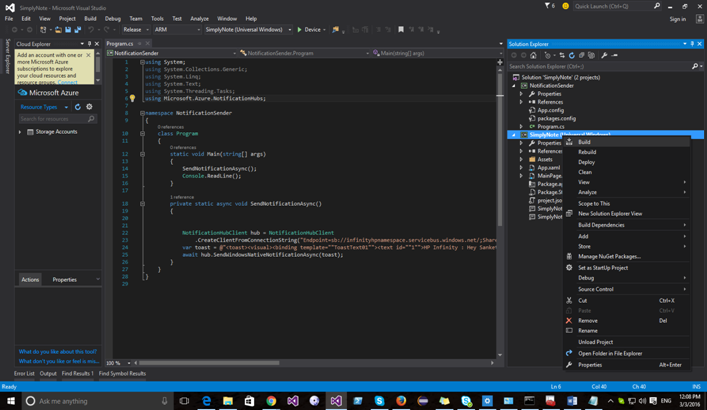Click the Save All toolbar icon
This screenshot has width=707, height=410.
[x=78, y=30]
